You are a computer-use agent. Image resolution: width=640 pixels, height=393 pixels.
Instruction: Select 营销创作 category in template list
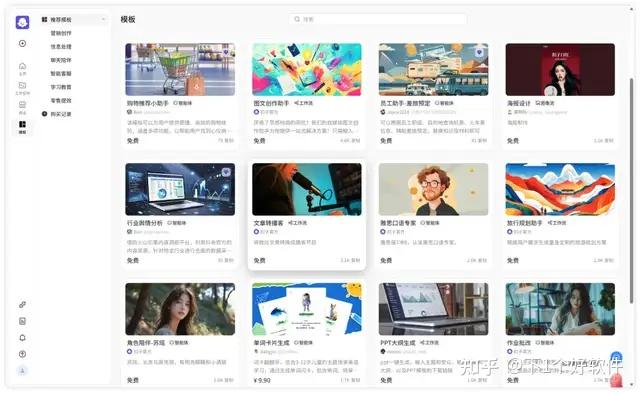[61, 33]
